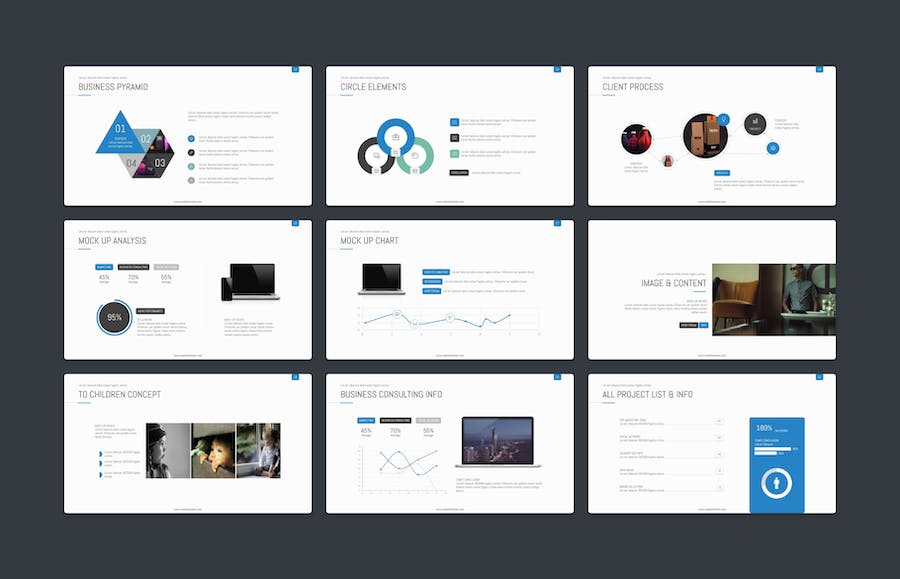Click the 70% stat in Mock Up Analysis

(x=133, y=277)
